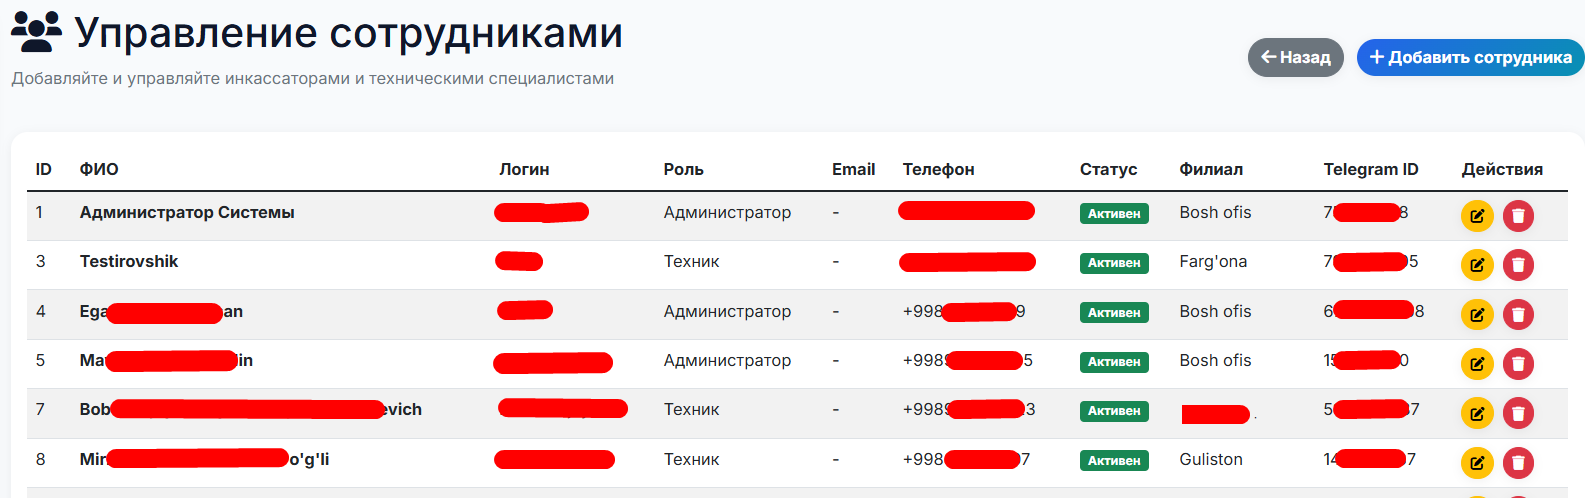This screenshot has height=498, width=1585.
Task: Remove employee with ID 4
Action: coord(1518,315)
